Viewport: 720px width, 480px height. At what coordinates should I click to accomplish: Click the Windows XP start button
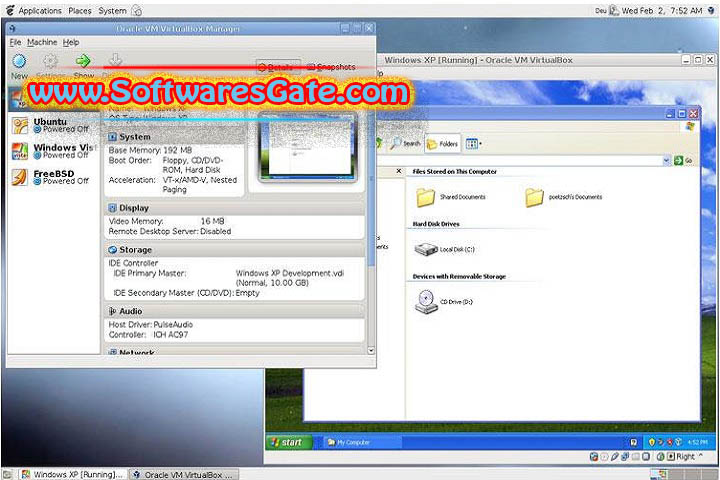click(289, 442)
